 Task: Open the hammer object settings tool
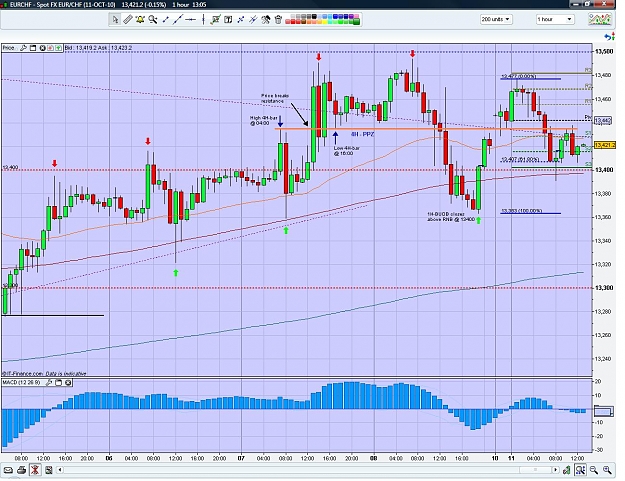265,19
